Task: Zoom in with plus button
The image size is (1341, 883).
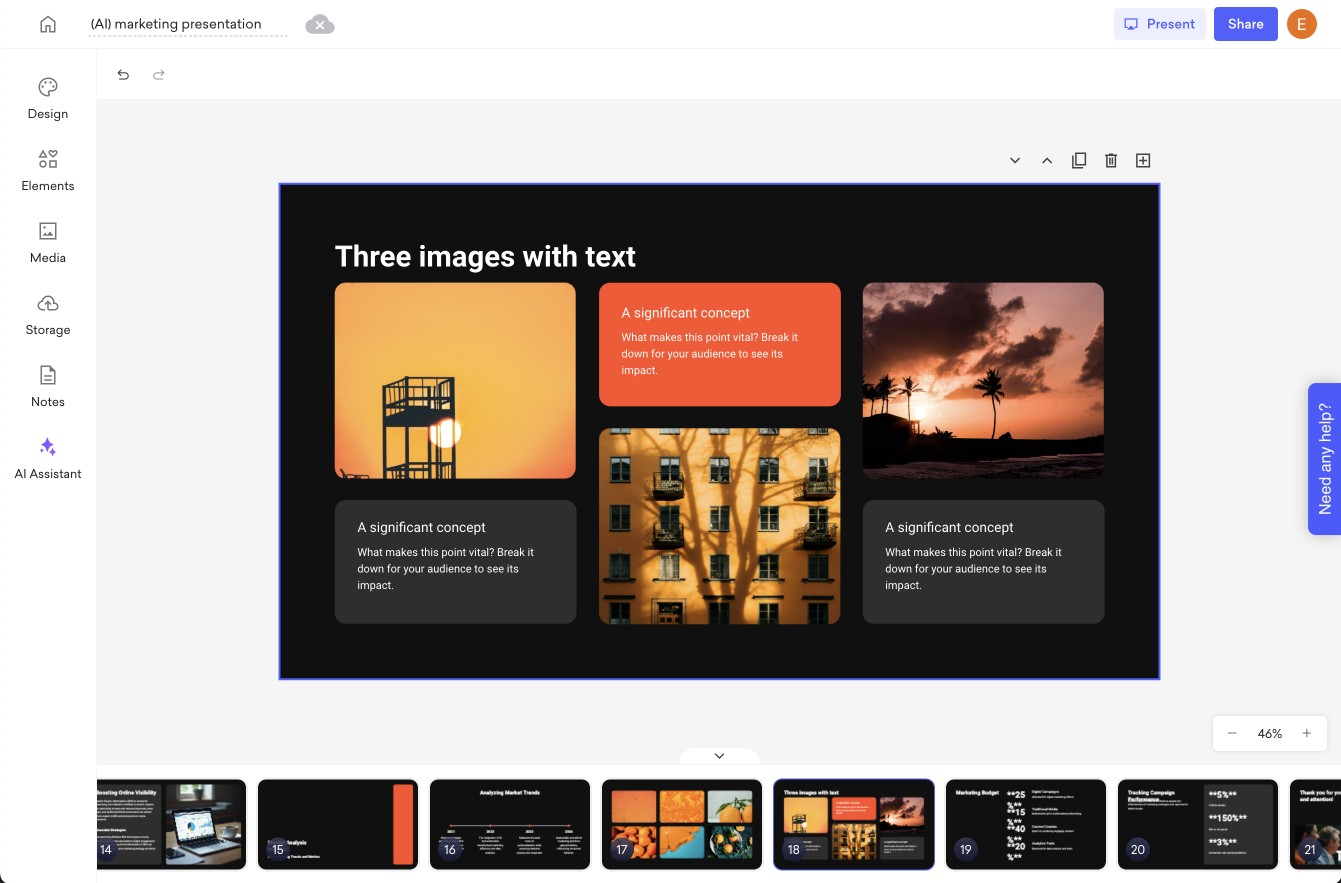Action: tap(1306, 733)
